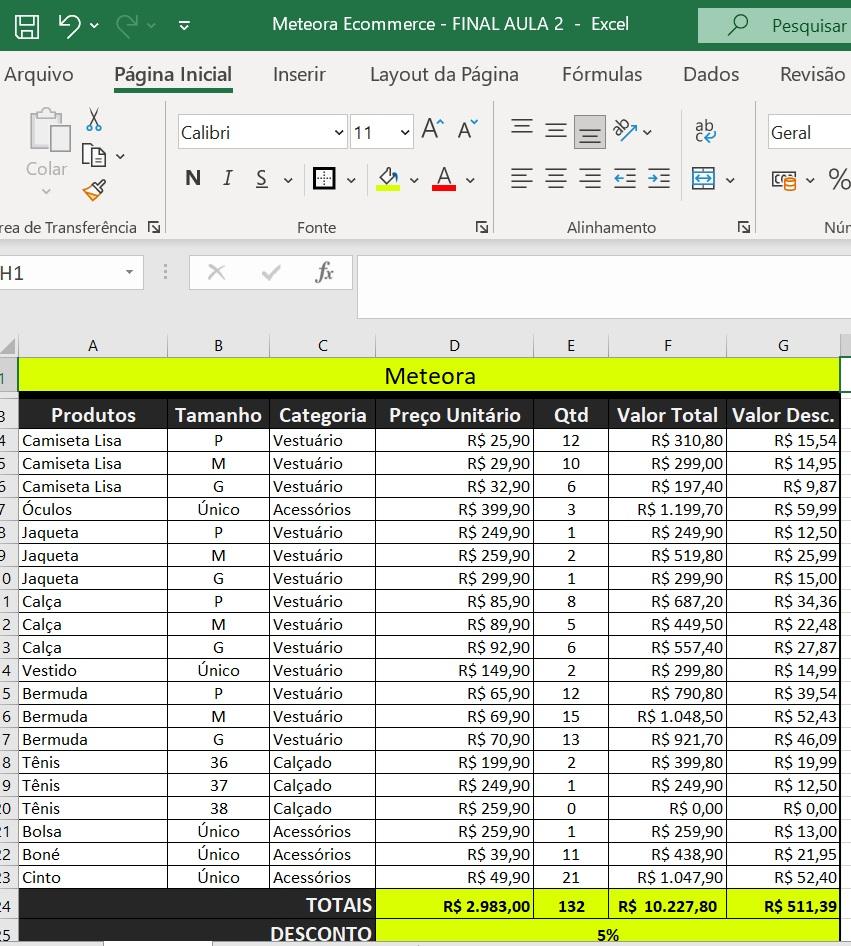Click the Cut scissors icon
Image resolution: width=851 pixels, height=946 pixels.
pos(94,121)
